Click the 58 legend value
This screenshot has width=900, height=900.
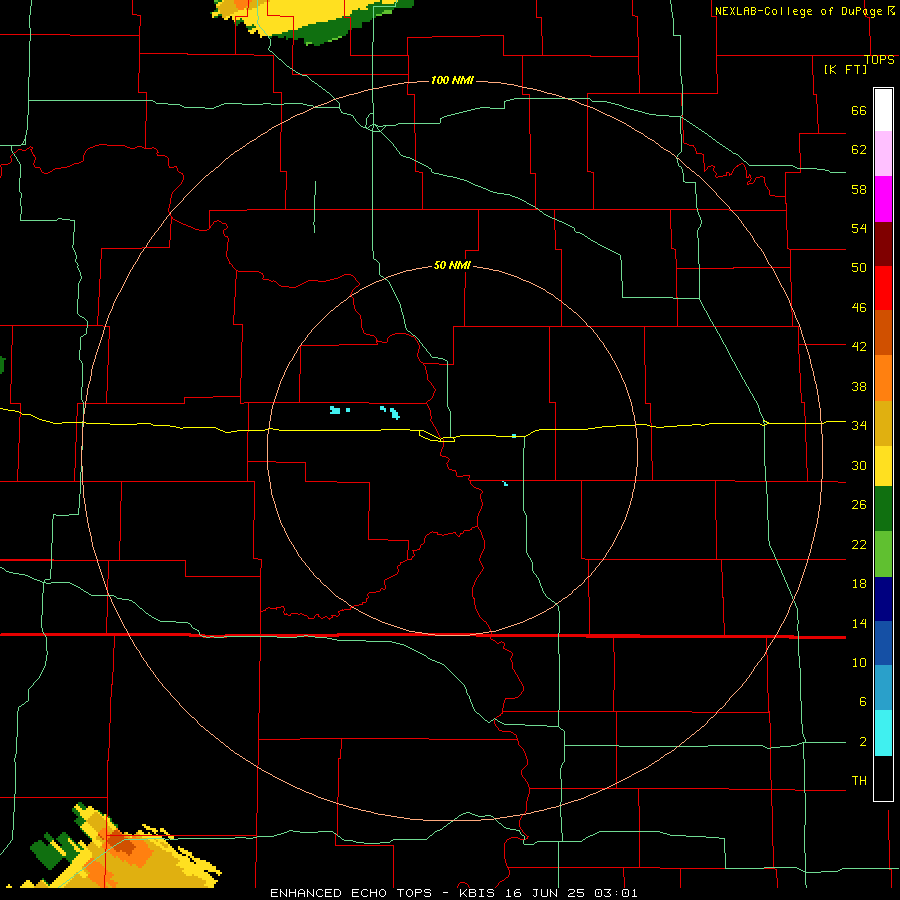click(859, 189)
